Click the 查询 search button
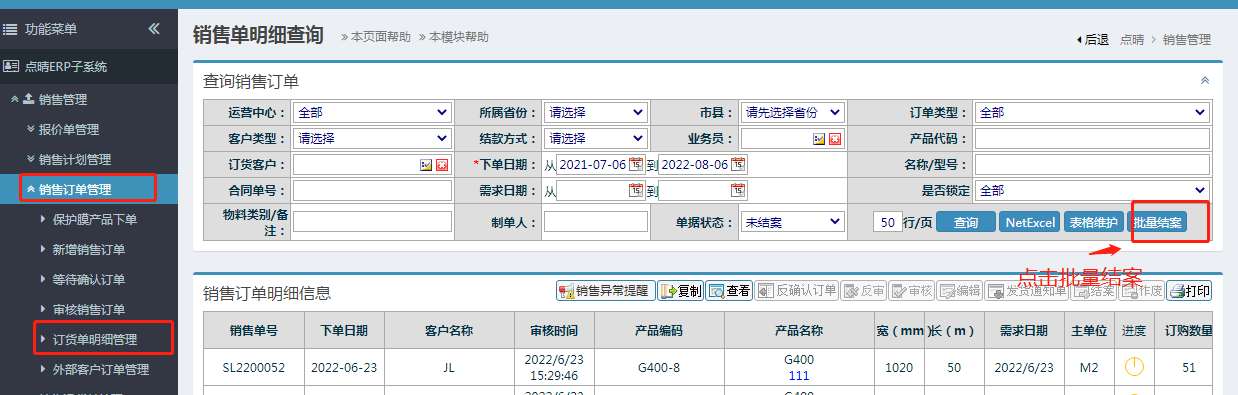Screen dimensions: 1238x395 pos(965,222)
